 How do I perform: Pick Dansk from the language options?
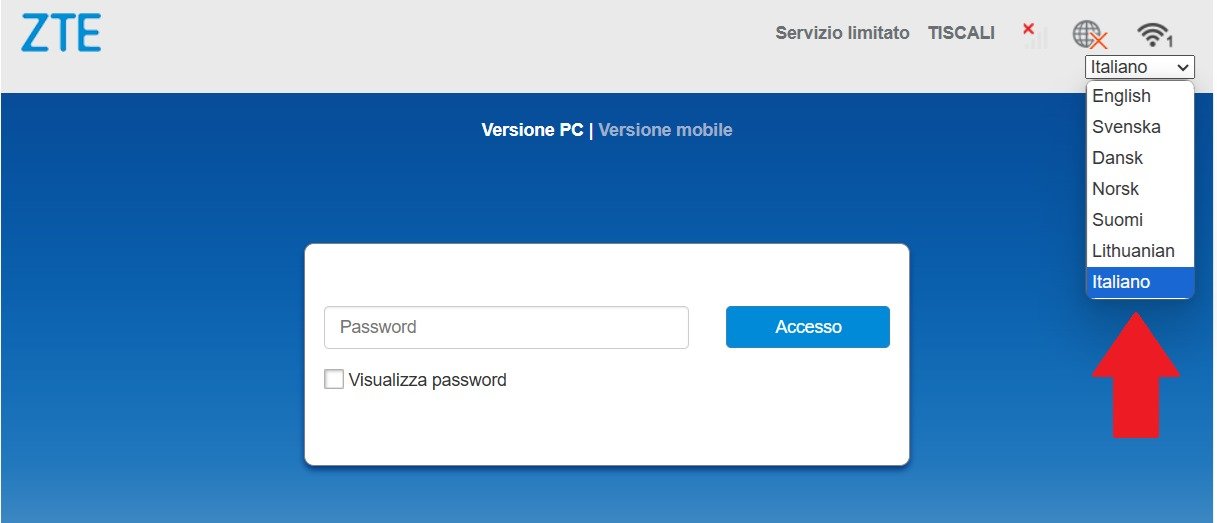(x=1117, y=158)
